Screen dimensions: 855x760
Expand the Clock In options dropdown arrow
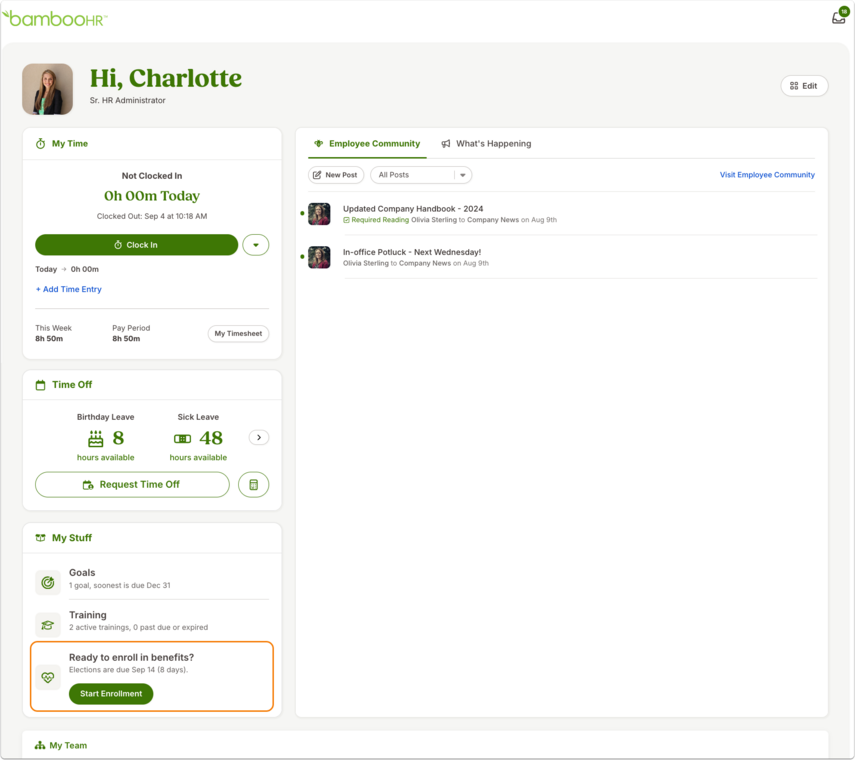pyautogui.click(x=256, y=245)
